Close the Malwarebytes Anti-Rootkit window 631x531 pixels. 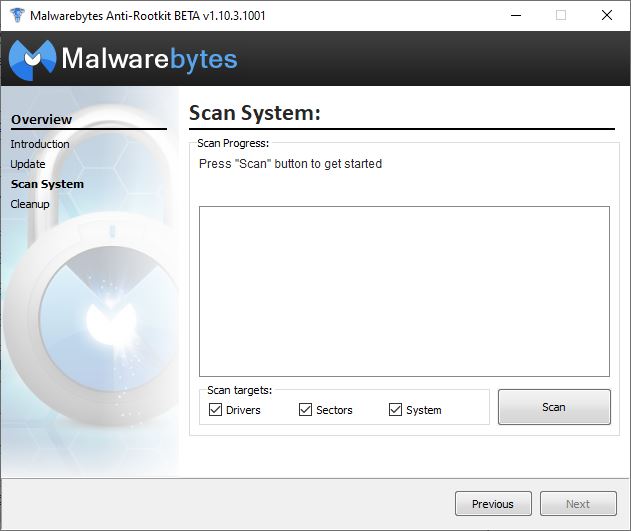606,15
